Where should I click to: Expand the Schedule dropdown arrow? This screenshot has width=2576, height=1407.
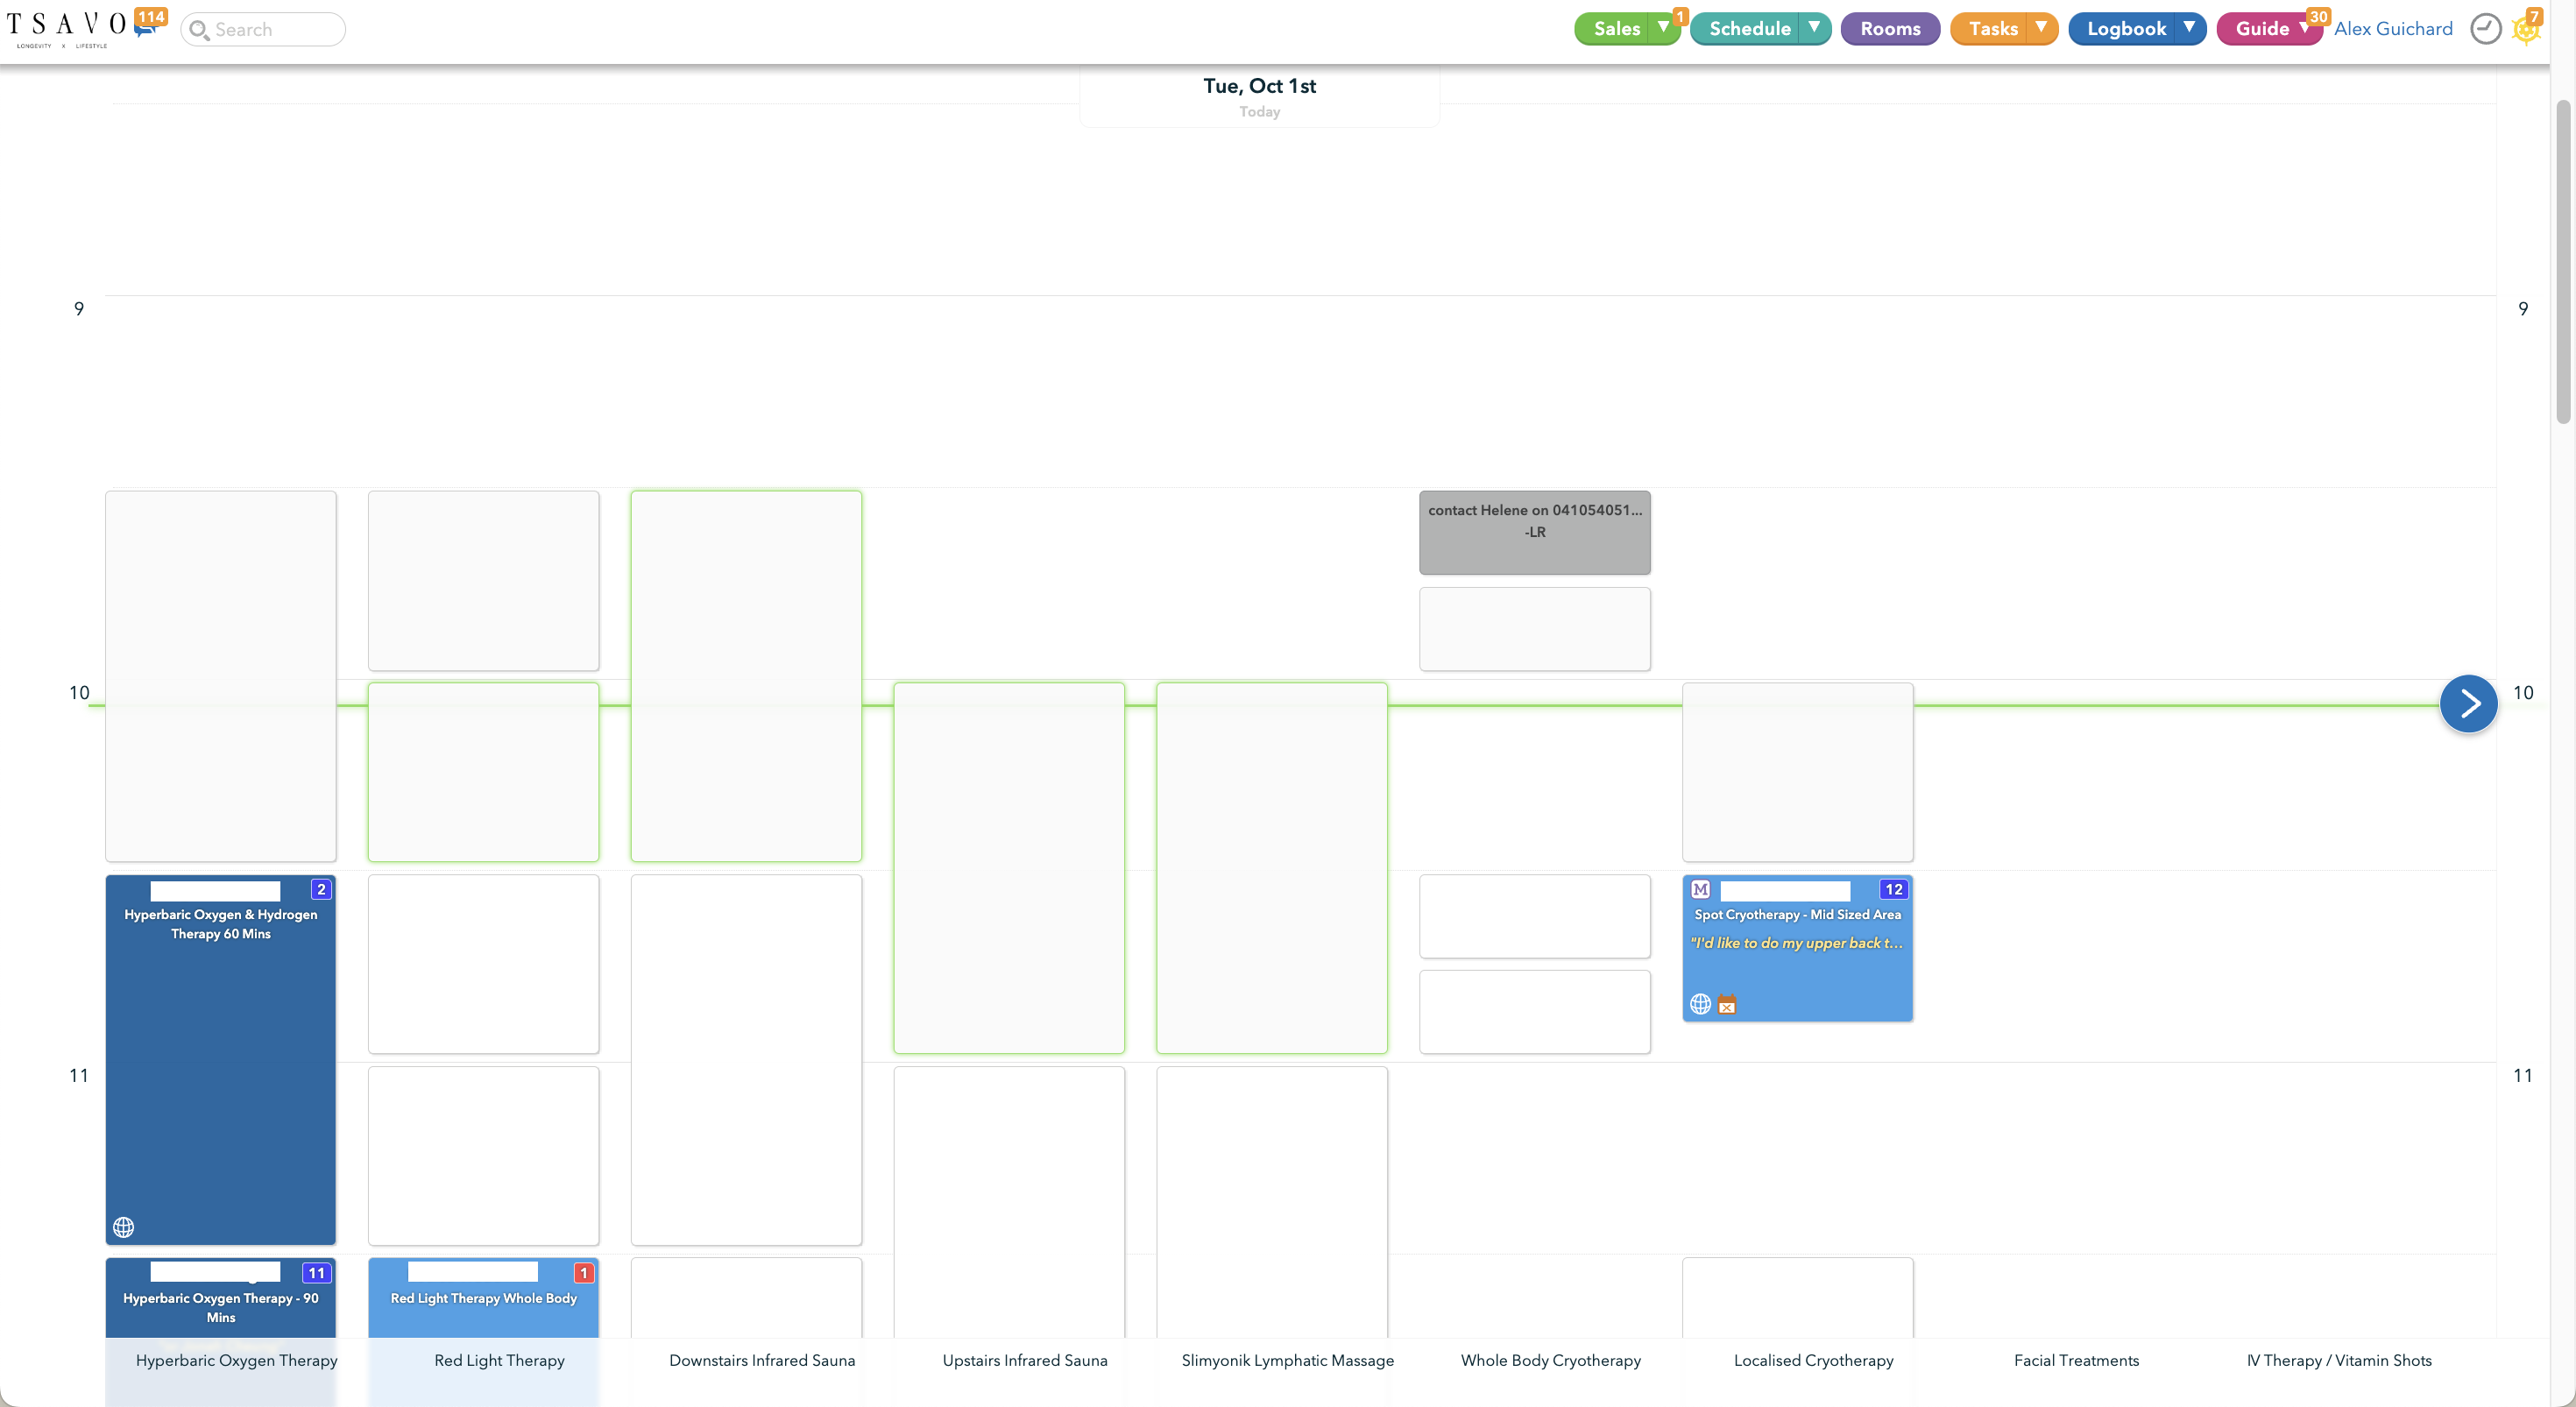[x=1813, y=28]
